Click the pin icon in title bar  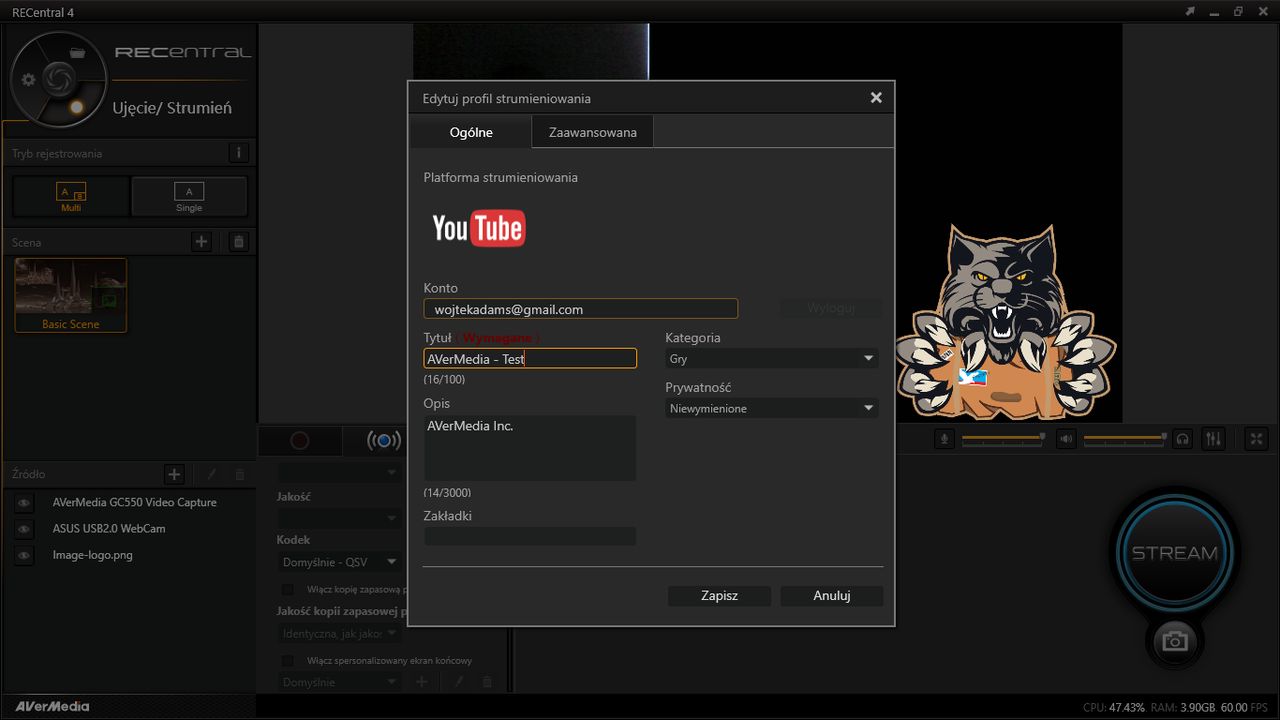pyautogui.click(x=1190, y=11)
